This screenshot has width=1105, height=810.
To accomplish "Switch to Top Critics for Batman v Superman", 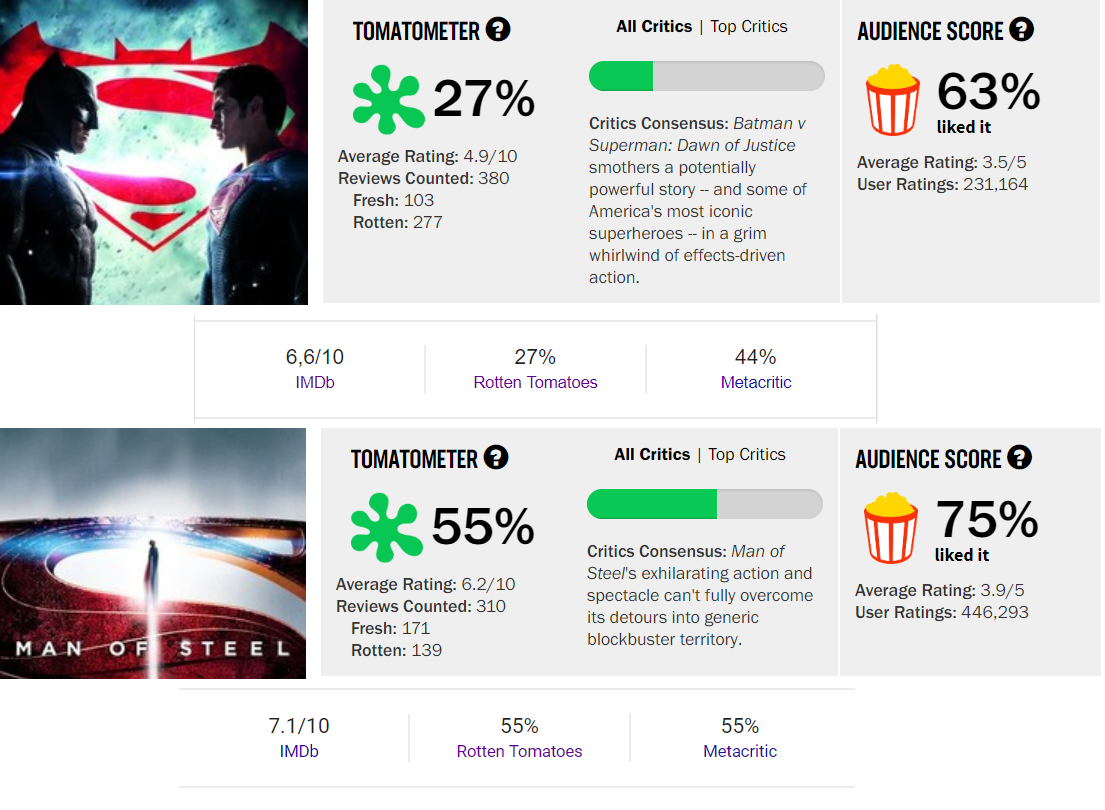I will coord(748,27).
